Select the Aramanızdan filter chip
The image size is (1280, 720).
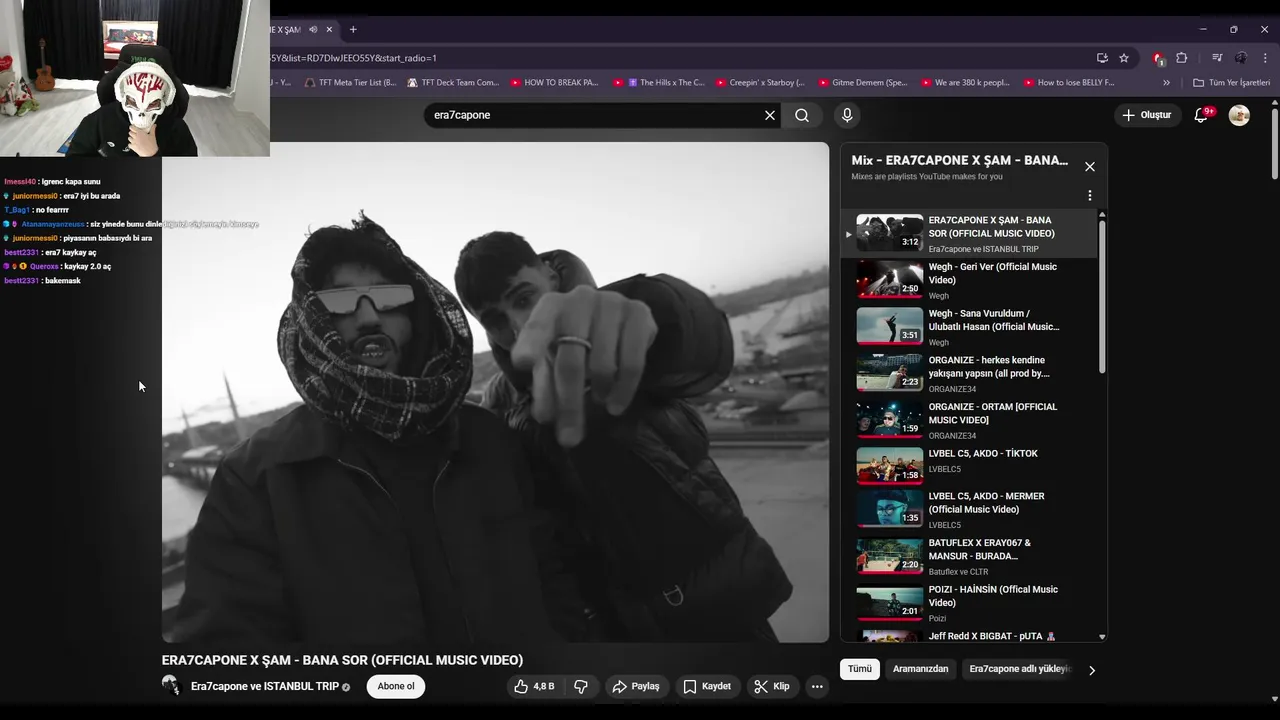pyautogui.click(x=921, y=669)
